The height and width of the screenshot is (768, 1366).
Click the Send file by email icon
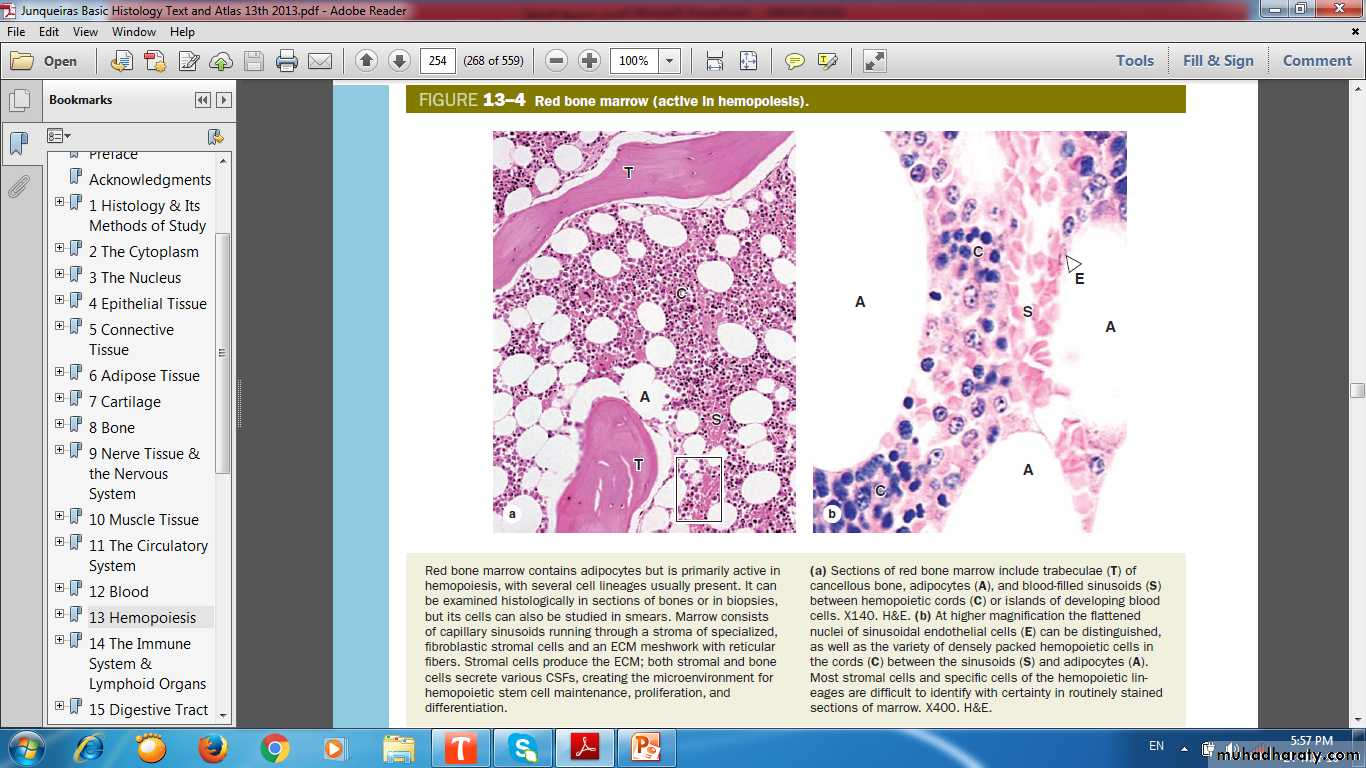coord(320,61)
